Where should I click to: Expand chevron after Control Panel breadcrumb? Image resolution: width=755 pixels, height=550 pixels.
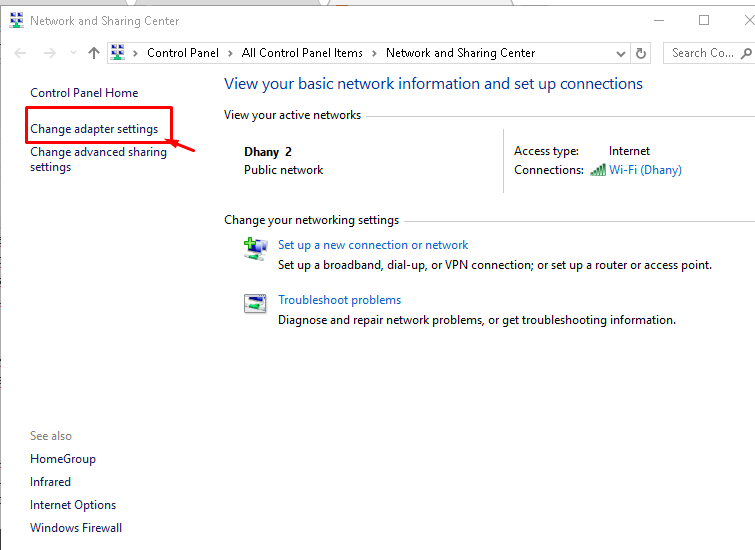point(228,53)
